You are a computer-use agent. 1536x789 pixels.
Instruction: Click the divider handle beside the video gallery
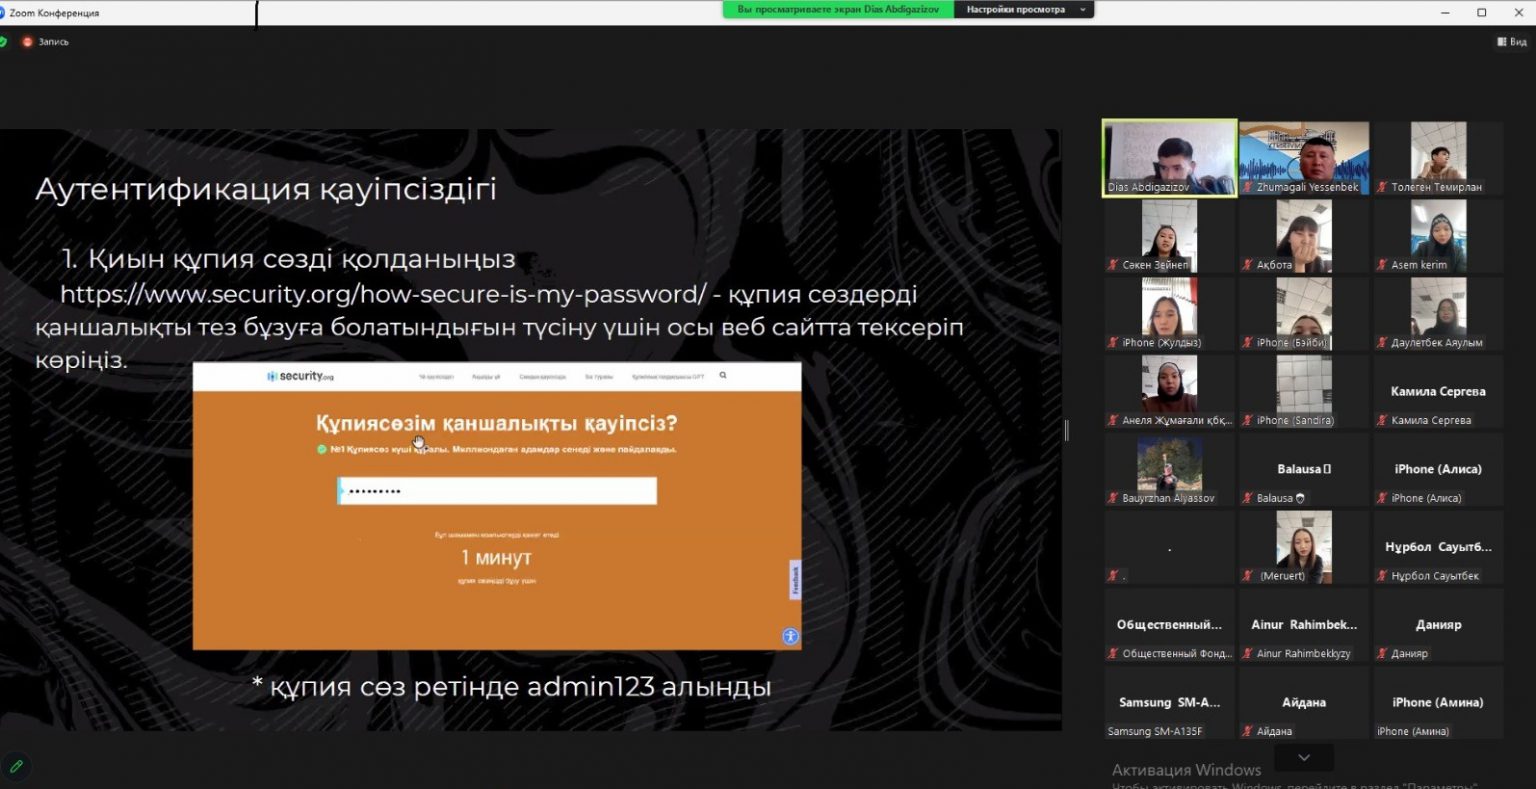pos(1066,430)
